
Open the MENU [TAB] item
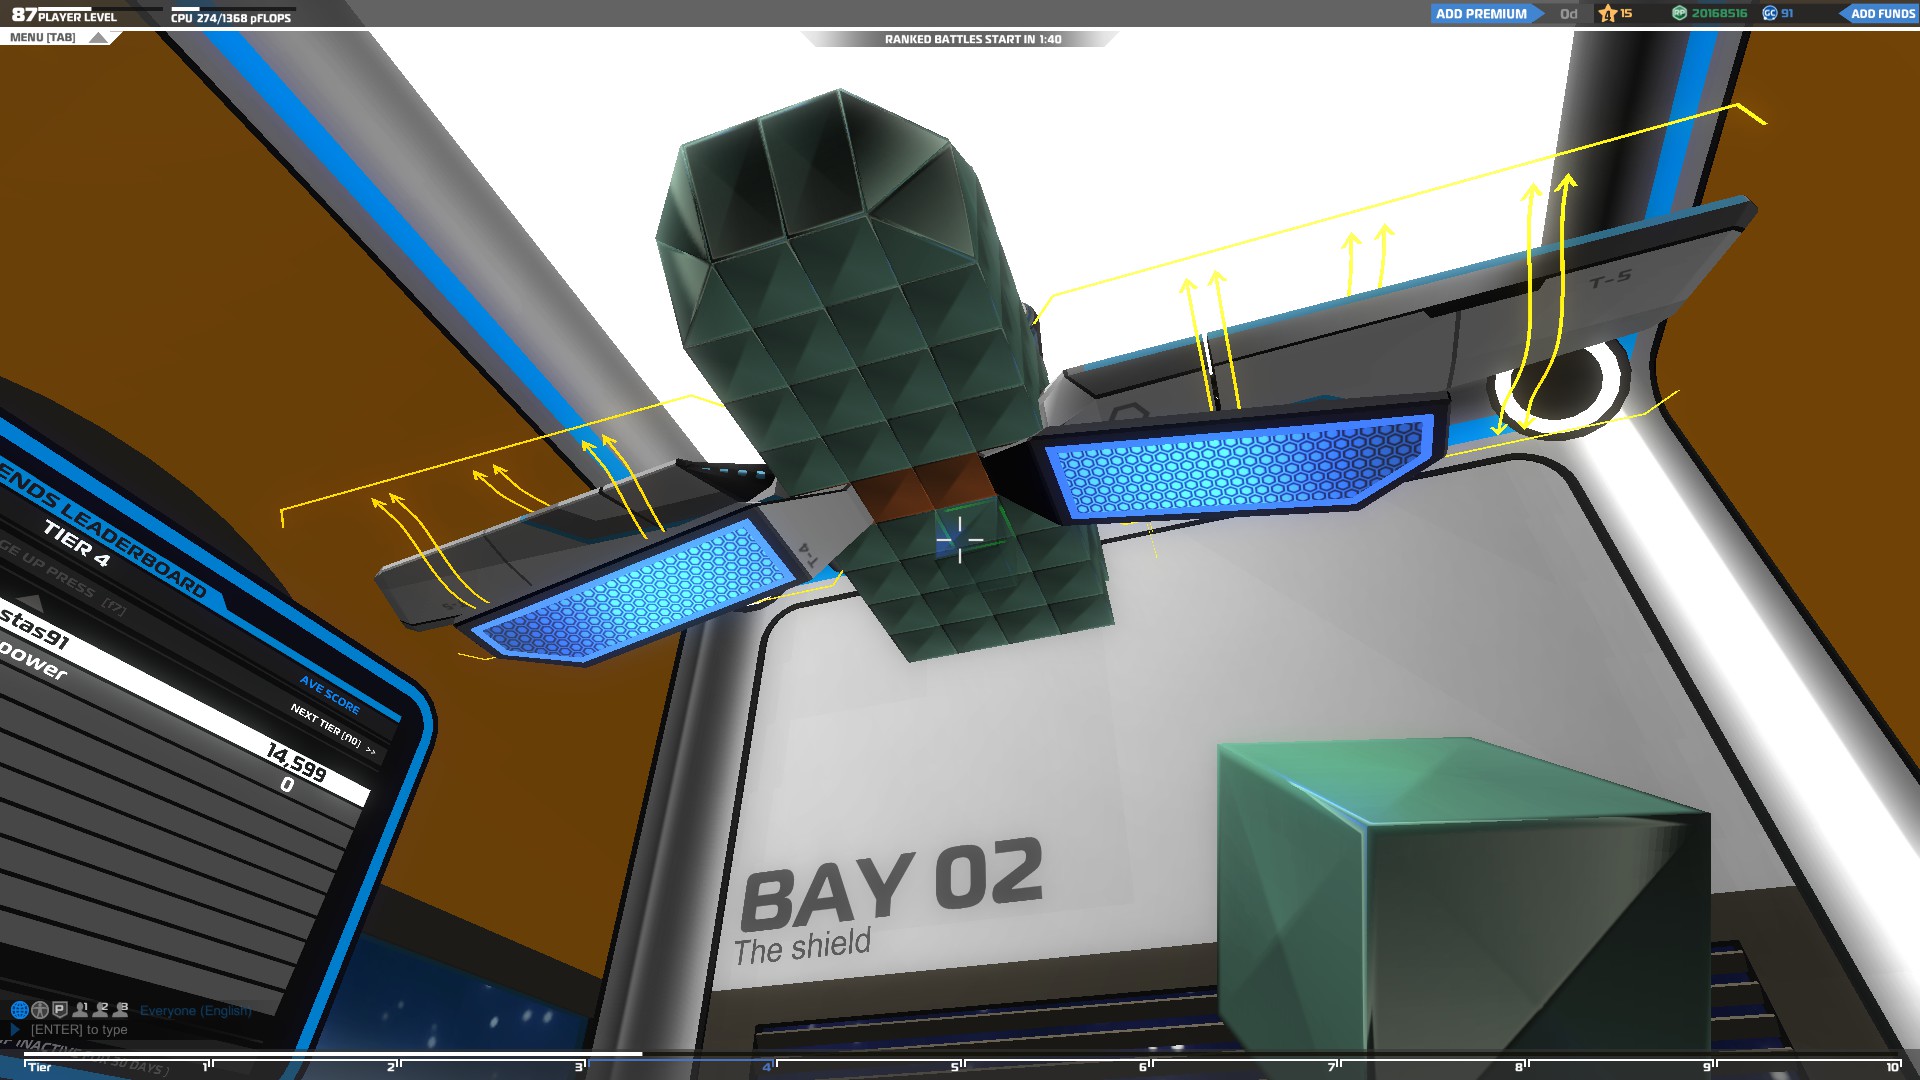click(43, 38)
